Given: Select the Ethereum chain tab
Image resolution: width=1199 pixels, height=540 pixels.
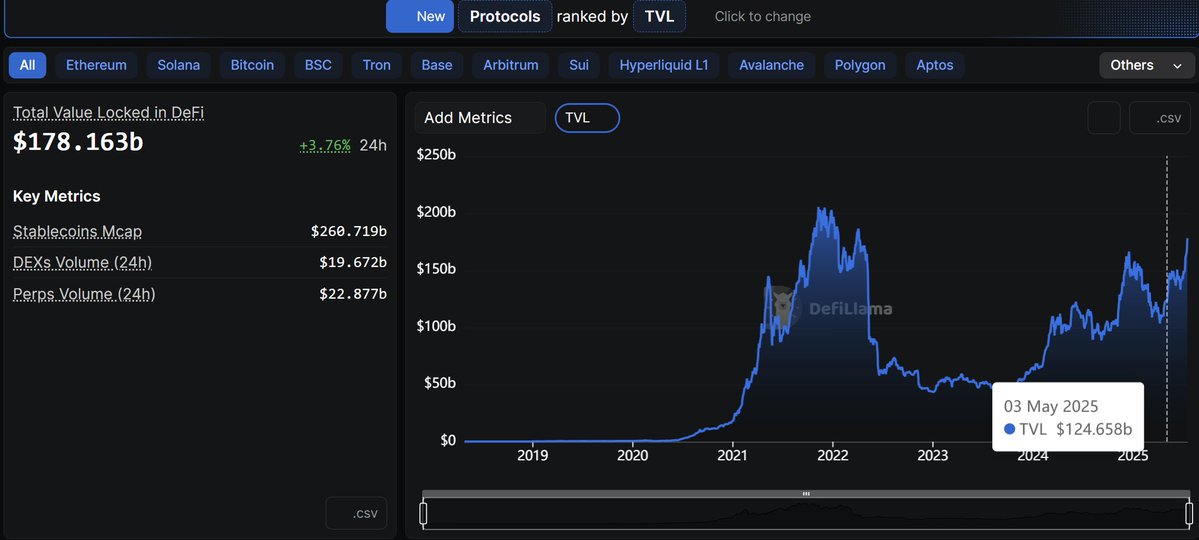Looking at the screenshot, I should [96, 65].
